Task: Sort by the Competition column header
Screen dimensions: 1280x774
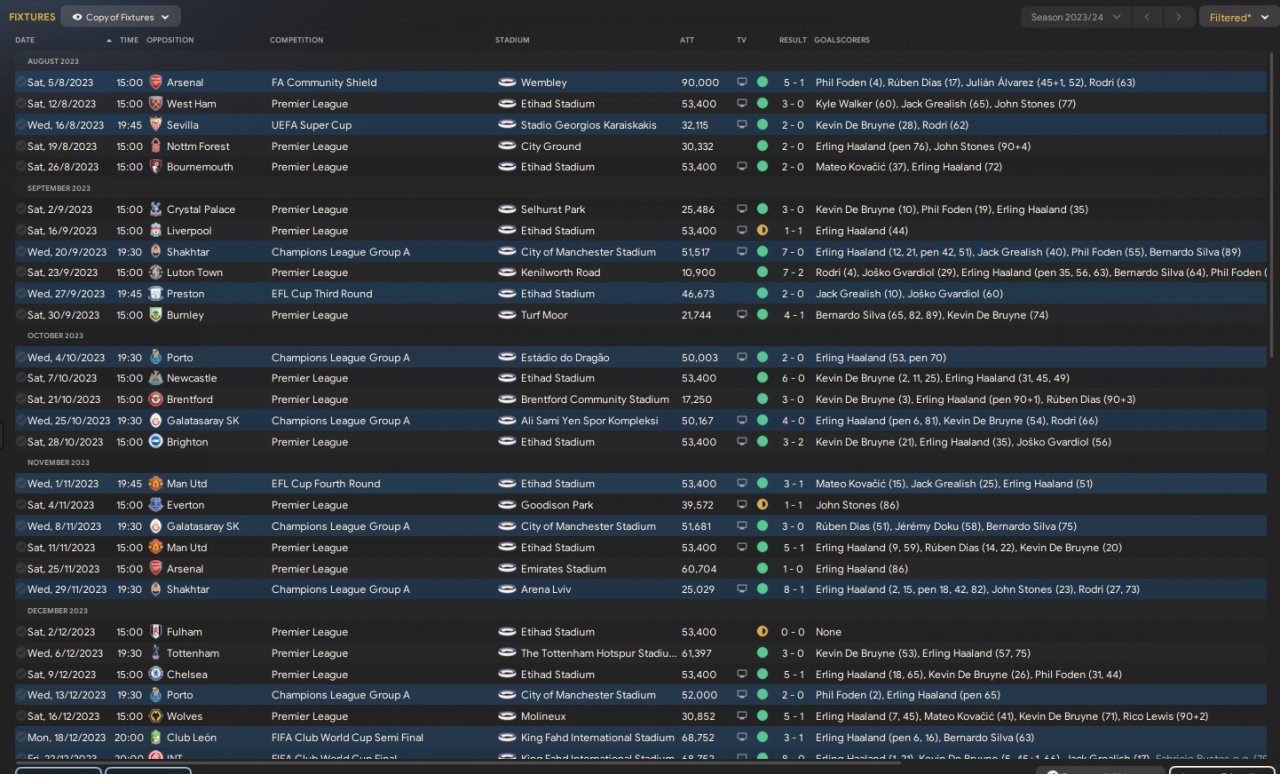Action: (297, 40)
